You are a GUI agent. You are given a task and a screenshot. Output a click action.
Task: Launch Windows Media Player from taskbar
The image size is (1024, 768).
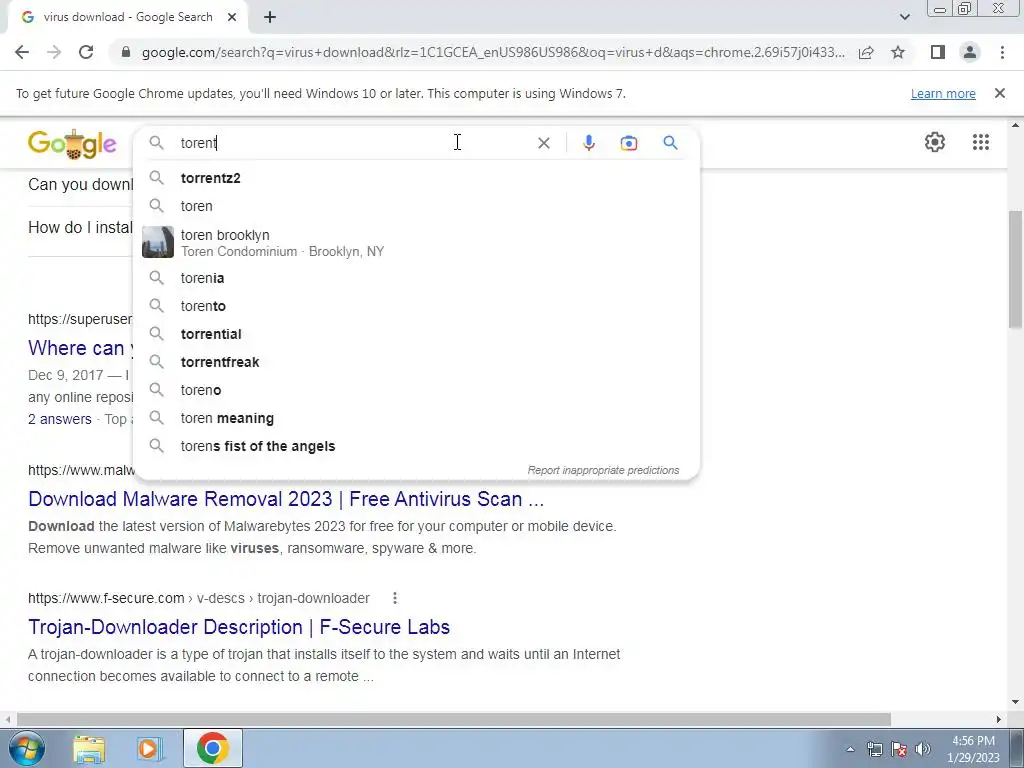pyautogui.click(x=150, y=749)
